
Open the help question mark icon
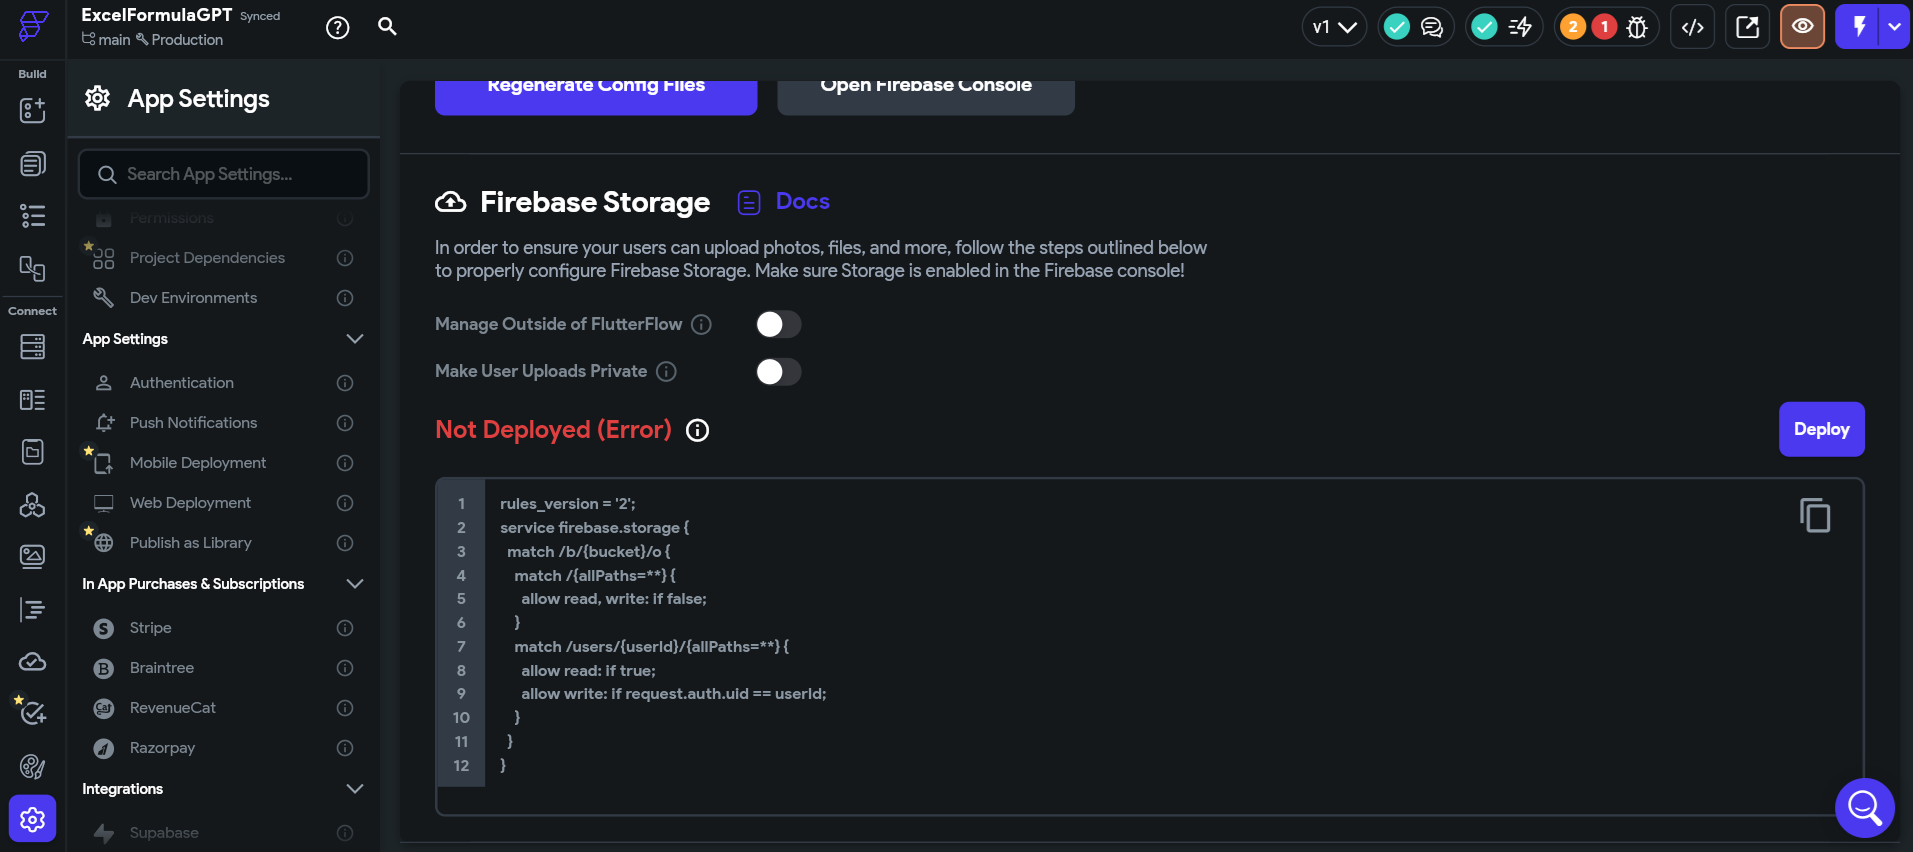338,28
